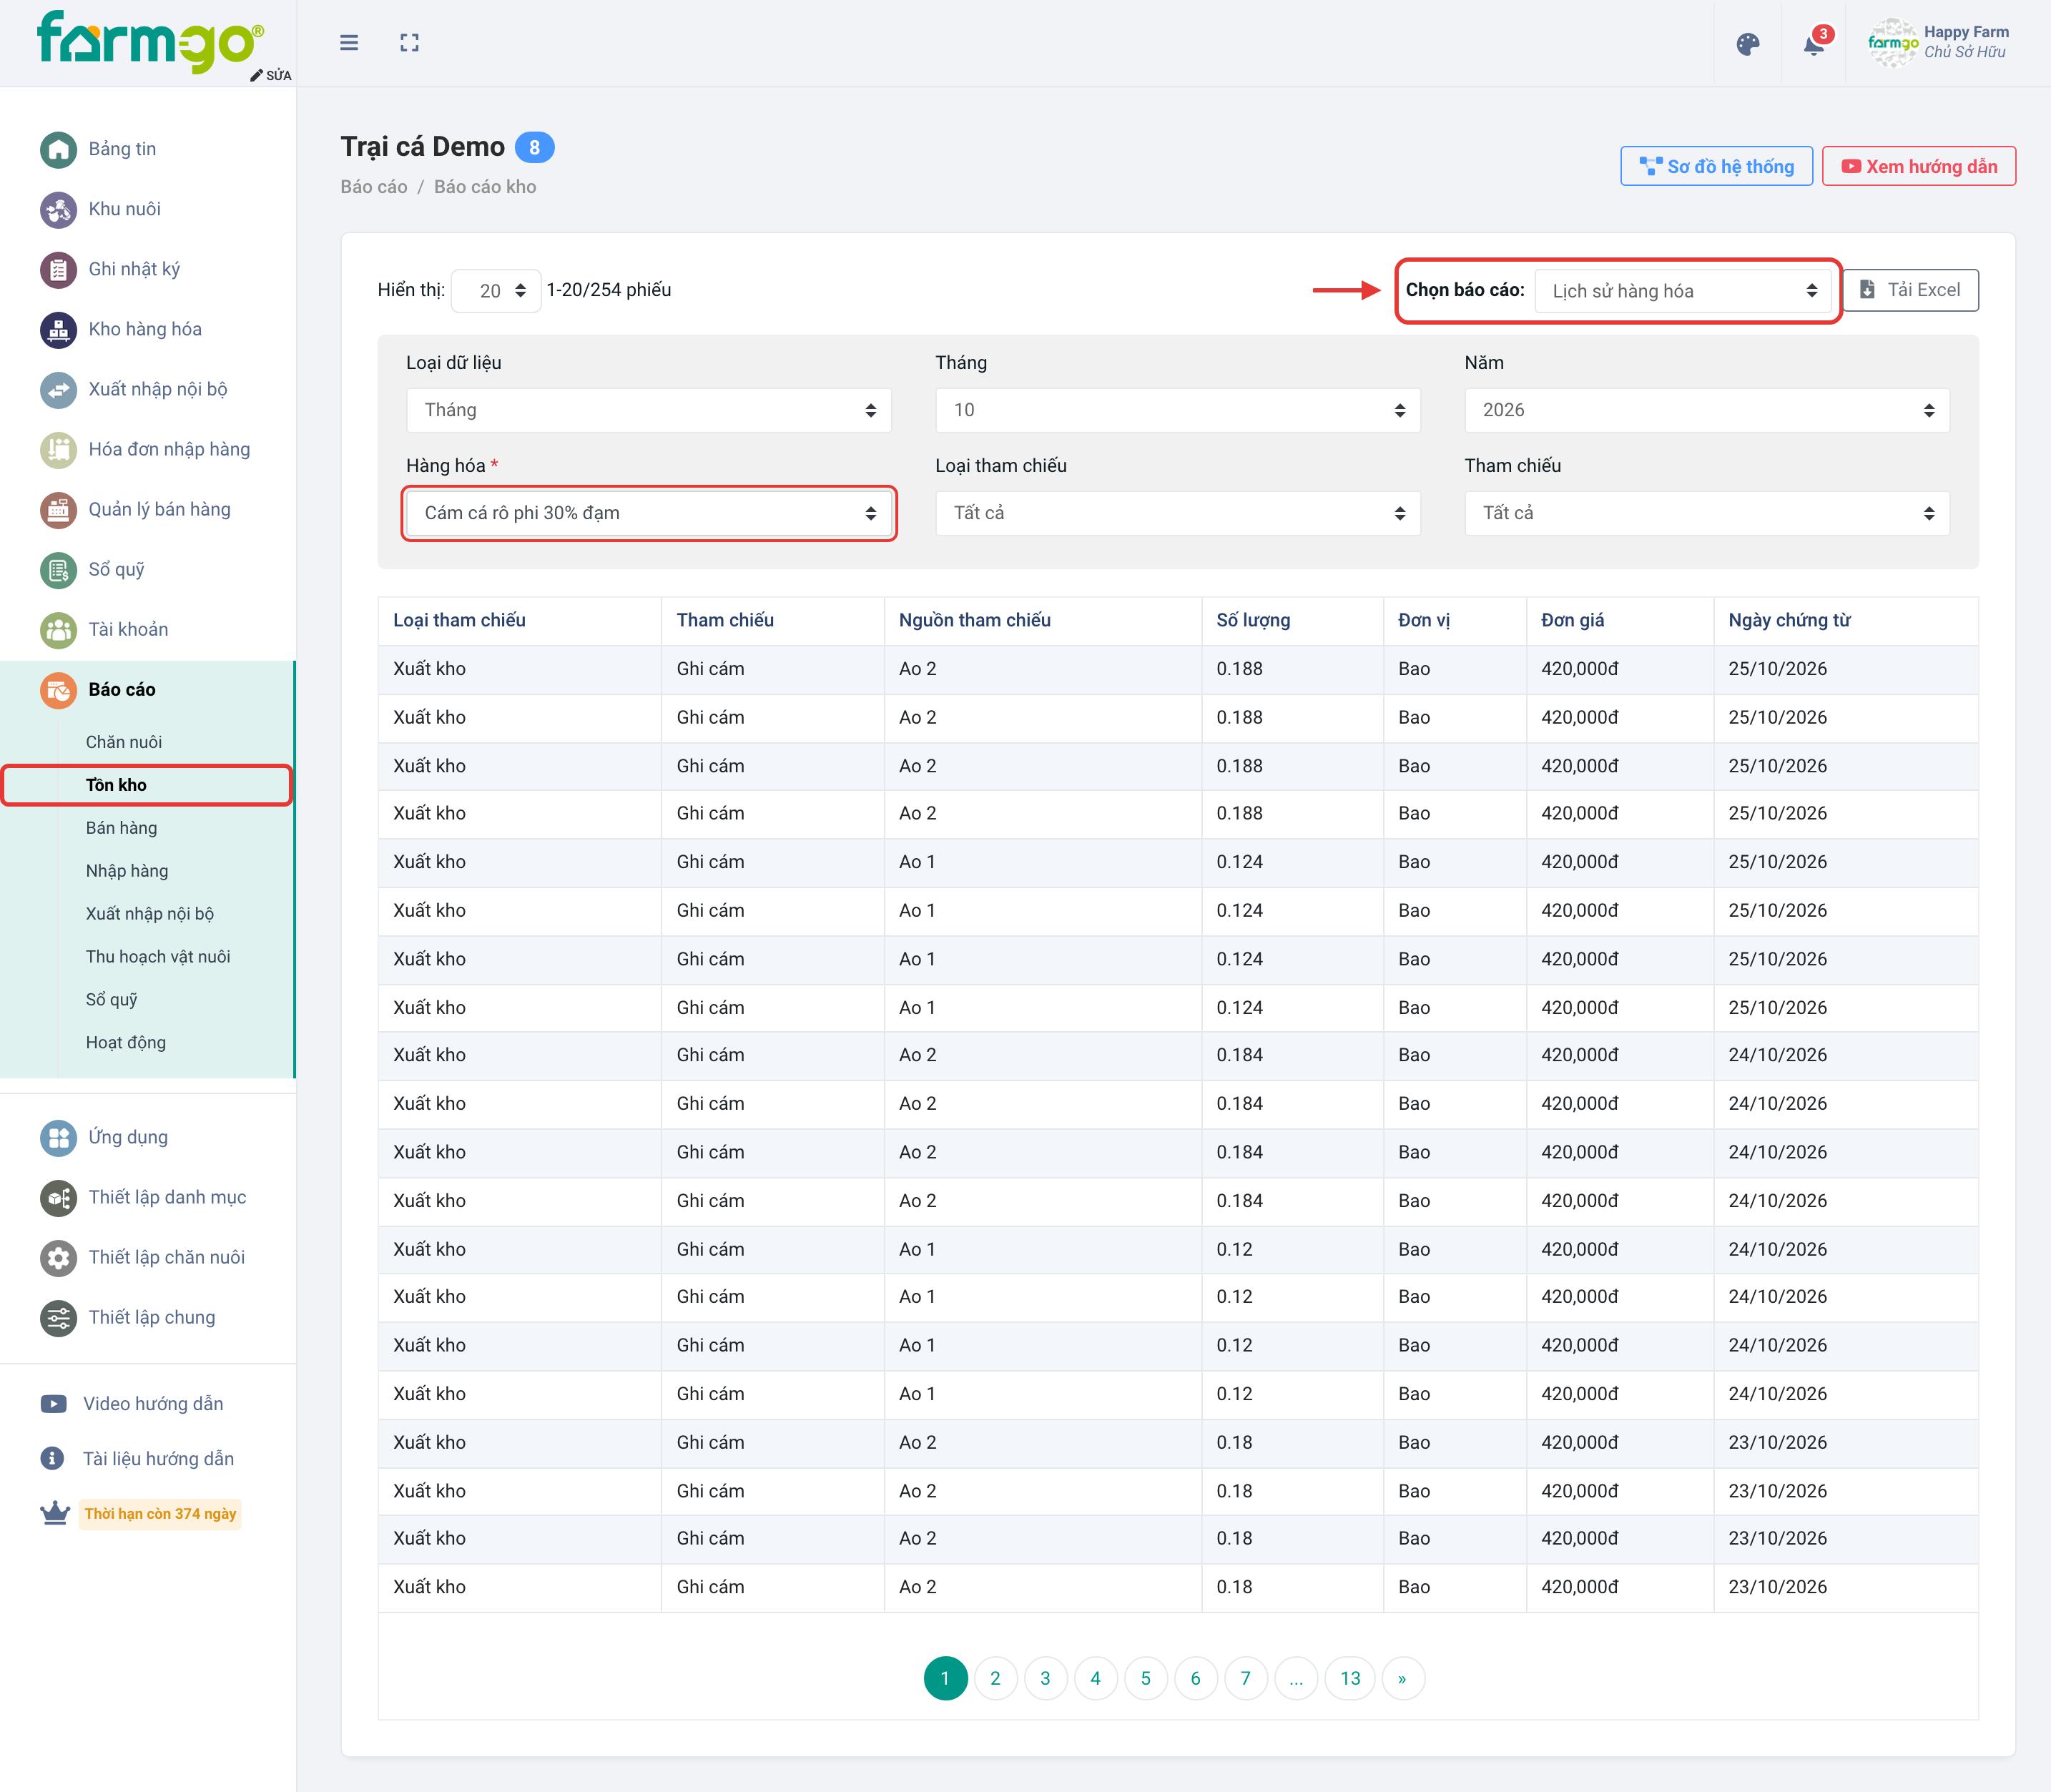Click the fullscreen expand icon
The image size is (2051, 1792).
tap(409, 43)
